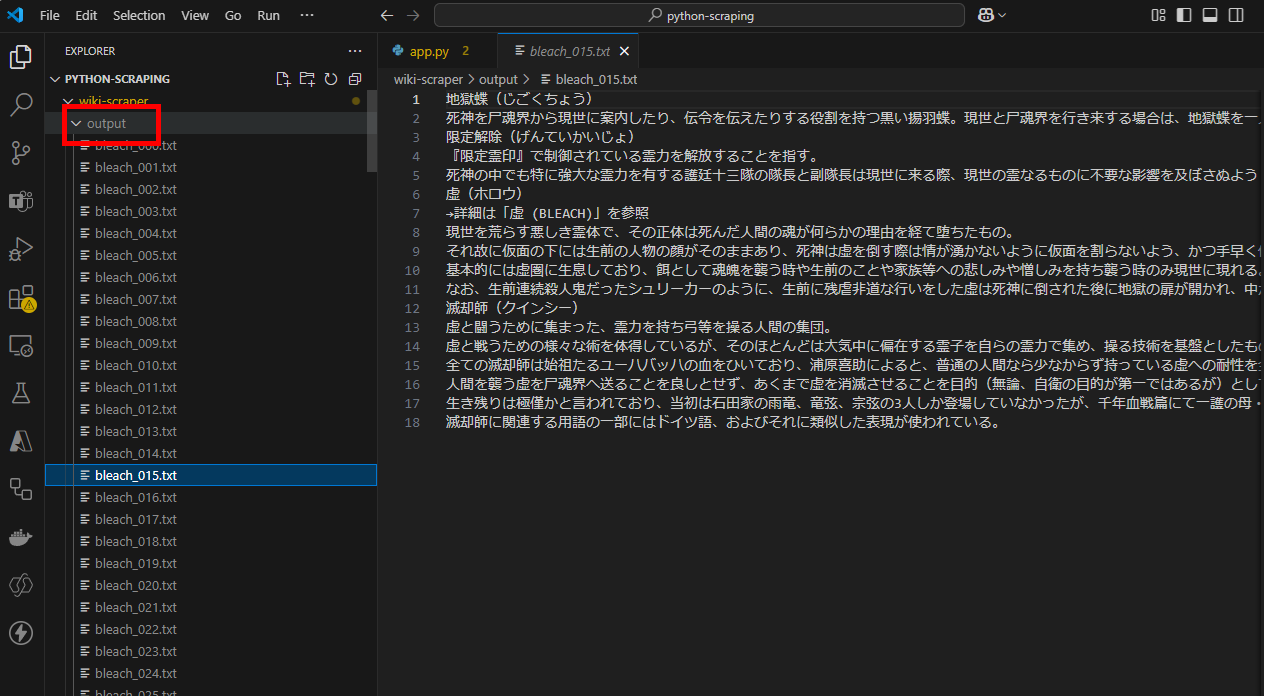Viewport: 1264px width, 696px height.
Task: Toggle the secondary side bar visibility
Action: point(1235,15)
